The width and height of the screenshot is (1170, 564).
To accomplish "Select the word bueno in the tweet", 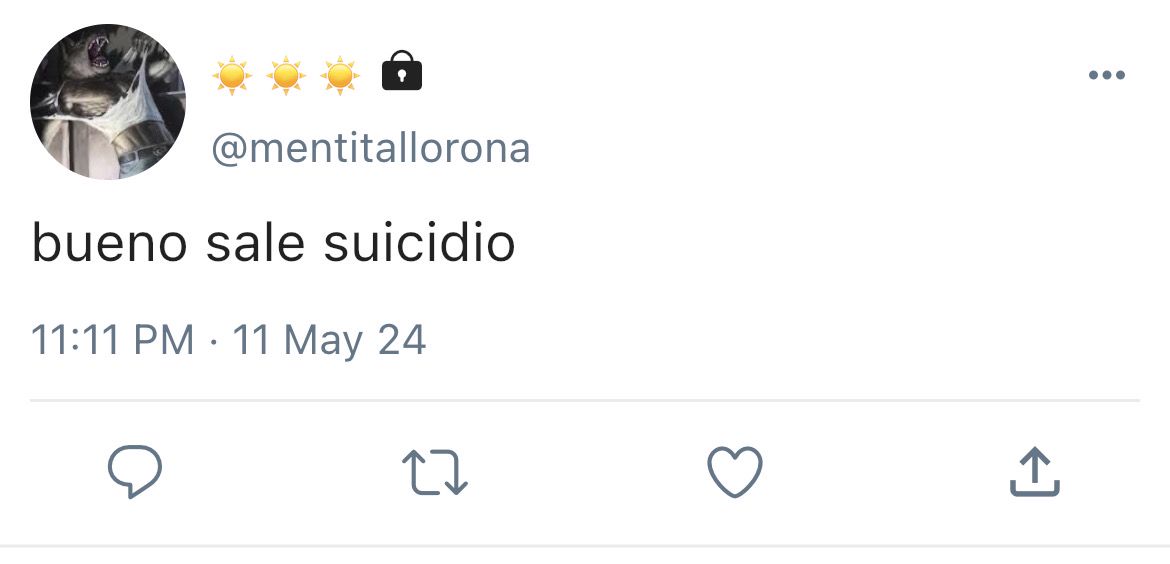I will 109,243.
